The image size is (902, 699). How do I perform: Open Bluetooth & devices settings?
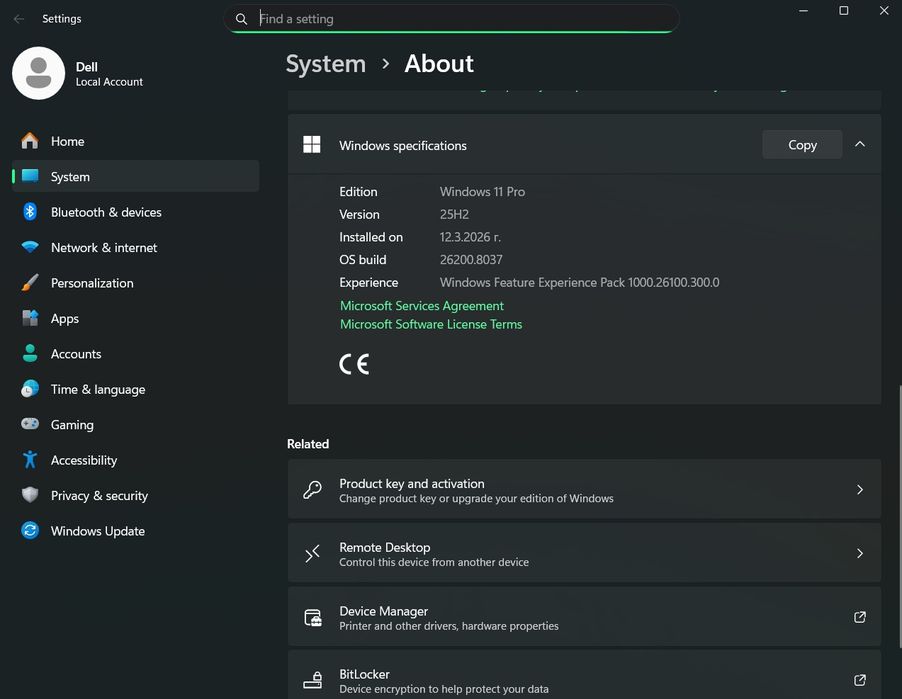pyautogui.click(x=135, y=212)
